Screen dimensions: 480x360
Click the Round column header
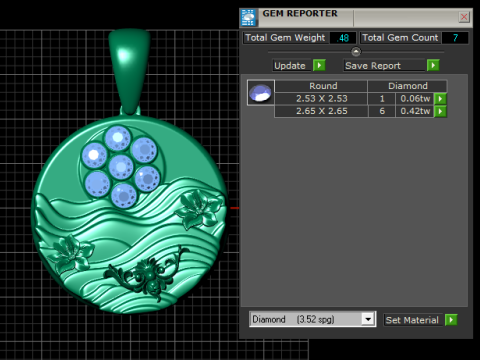tap(321, 86)
